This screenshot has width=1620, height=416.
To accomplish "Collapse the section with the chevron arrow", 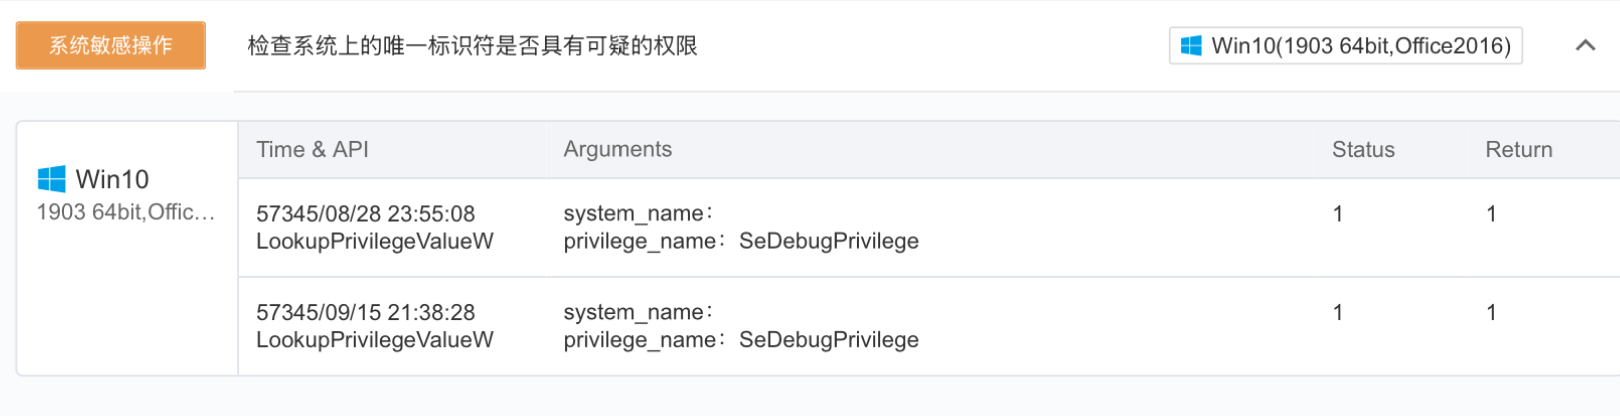I will (x=1585, y=45).
